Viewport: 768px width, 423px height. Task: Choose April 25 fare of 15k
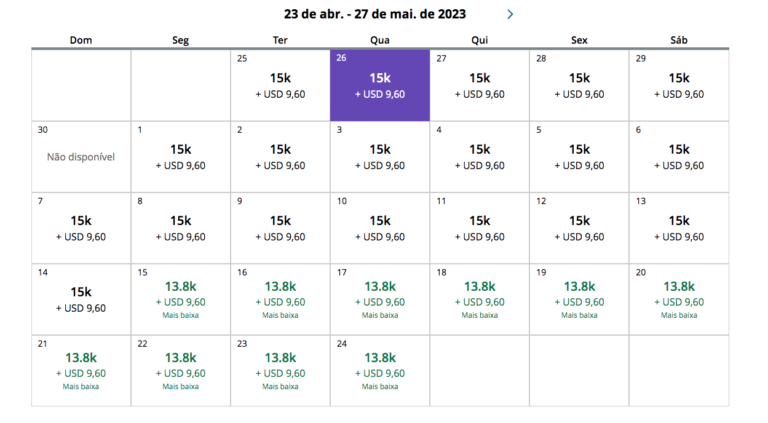coord(280,85)
